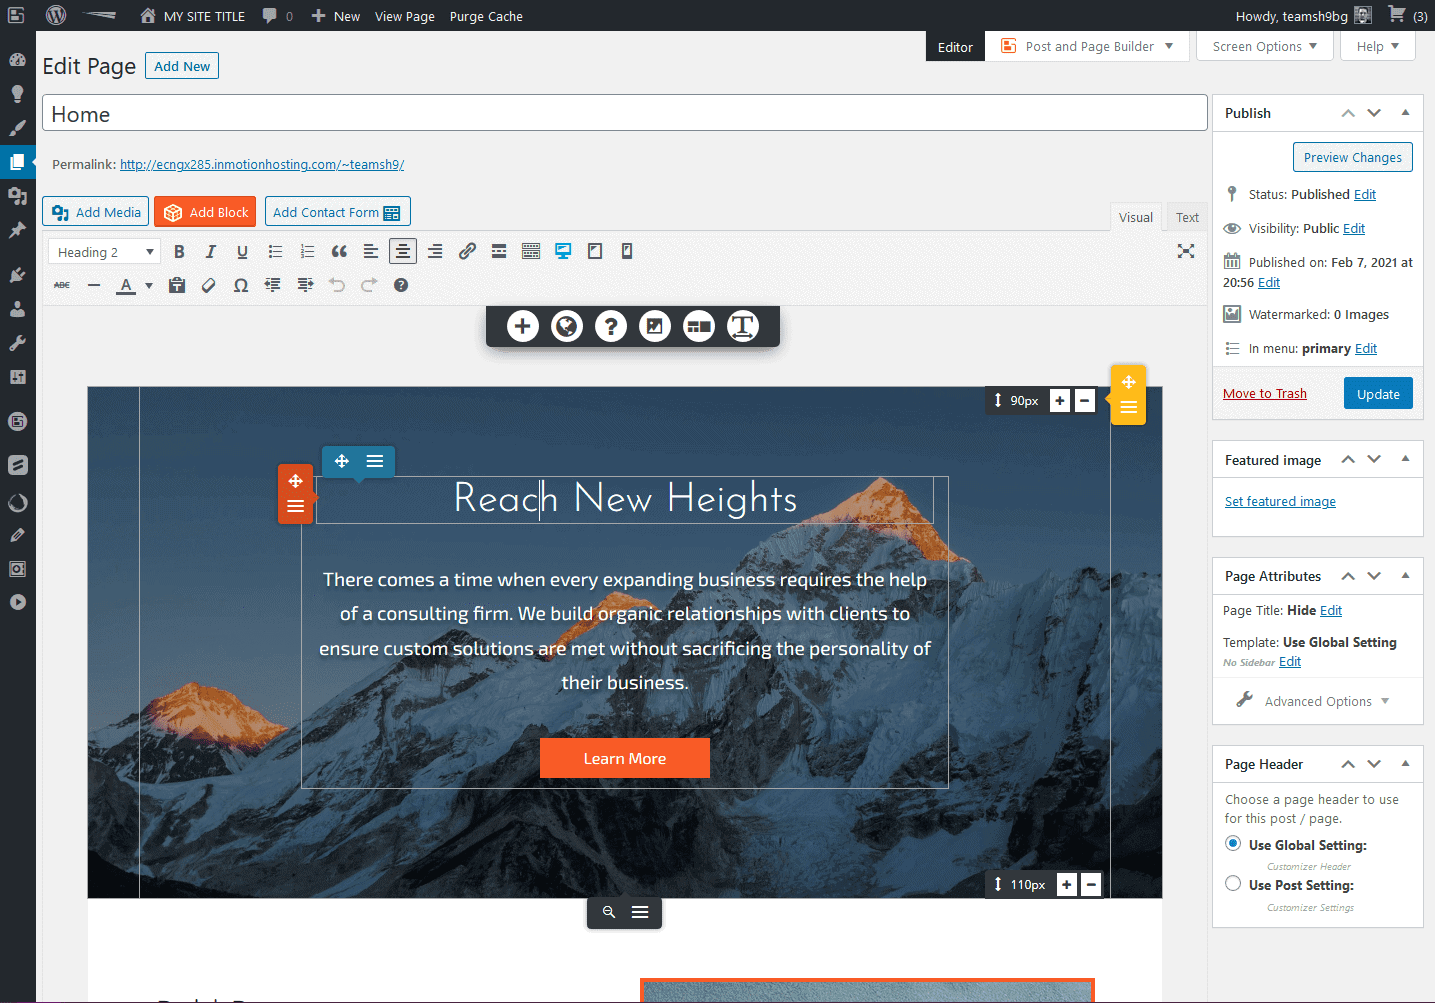Screen dimensions: 1435x1003
Task: Expand the Screen Options panel
Action: pos(1265,46)
